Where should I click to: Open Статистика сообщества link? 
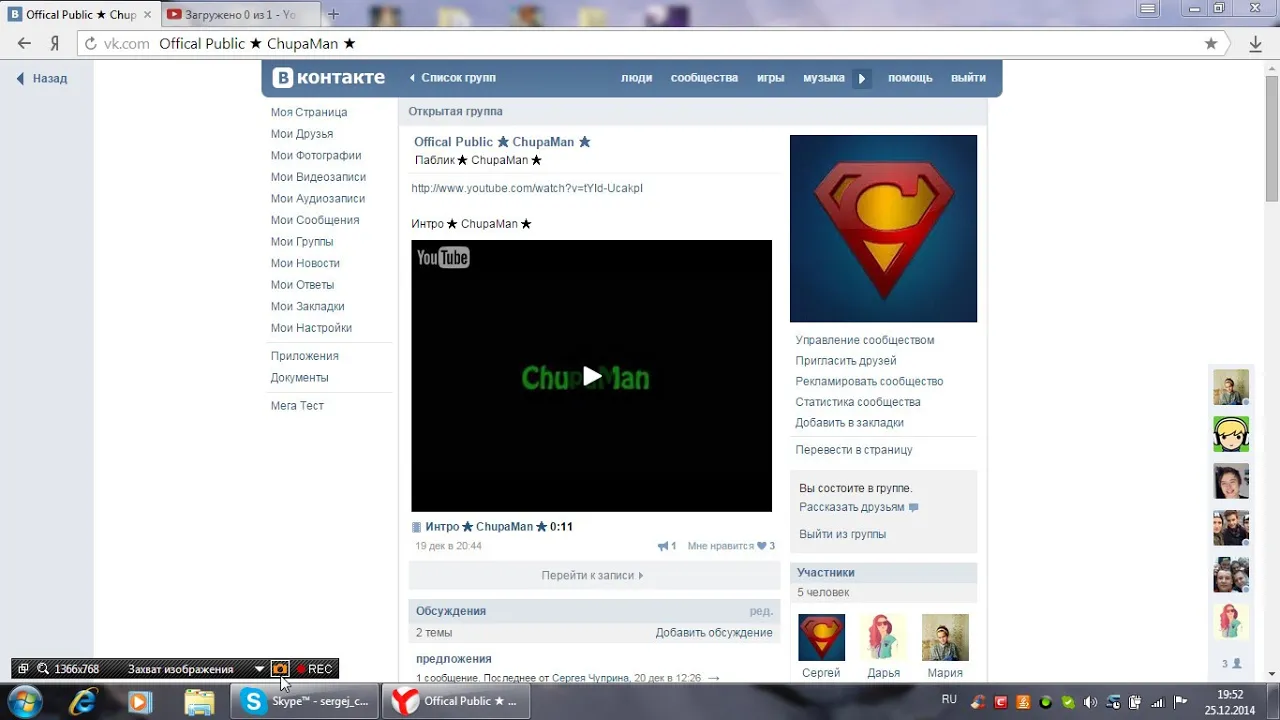pyautogui.click(x=858, y=402)
